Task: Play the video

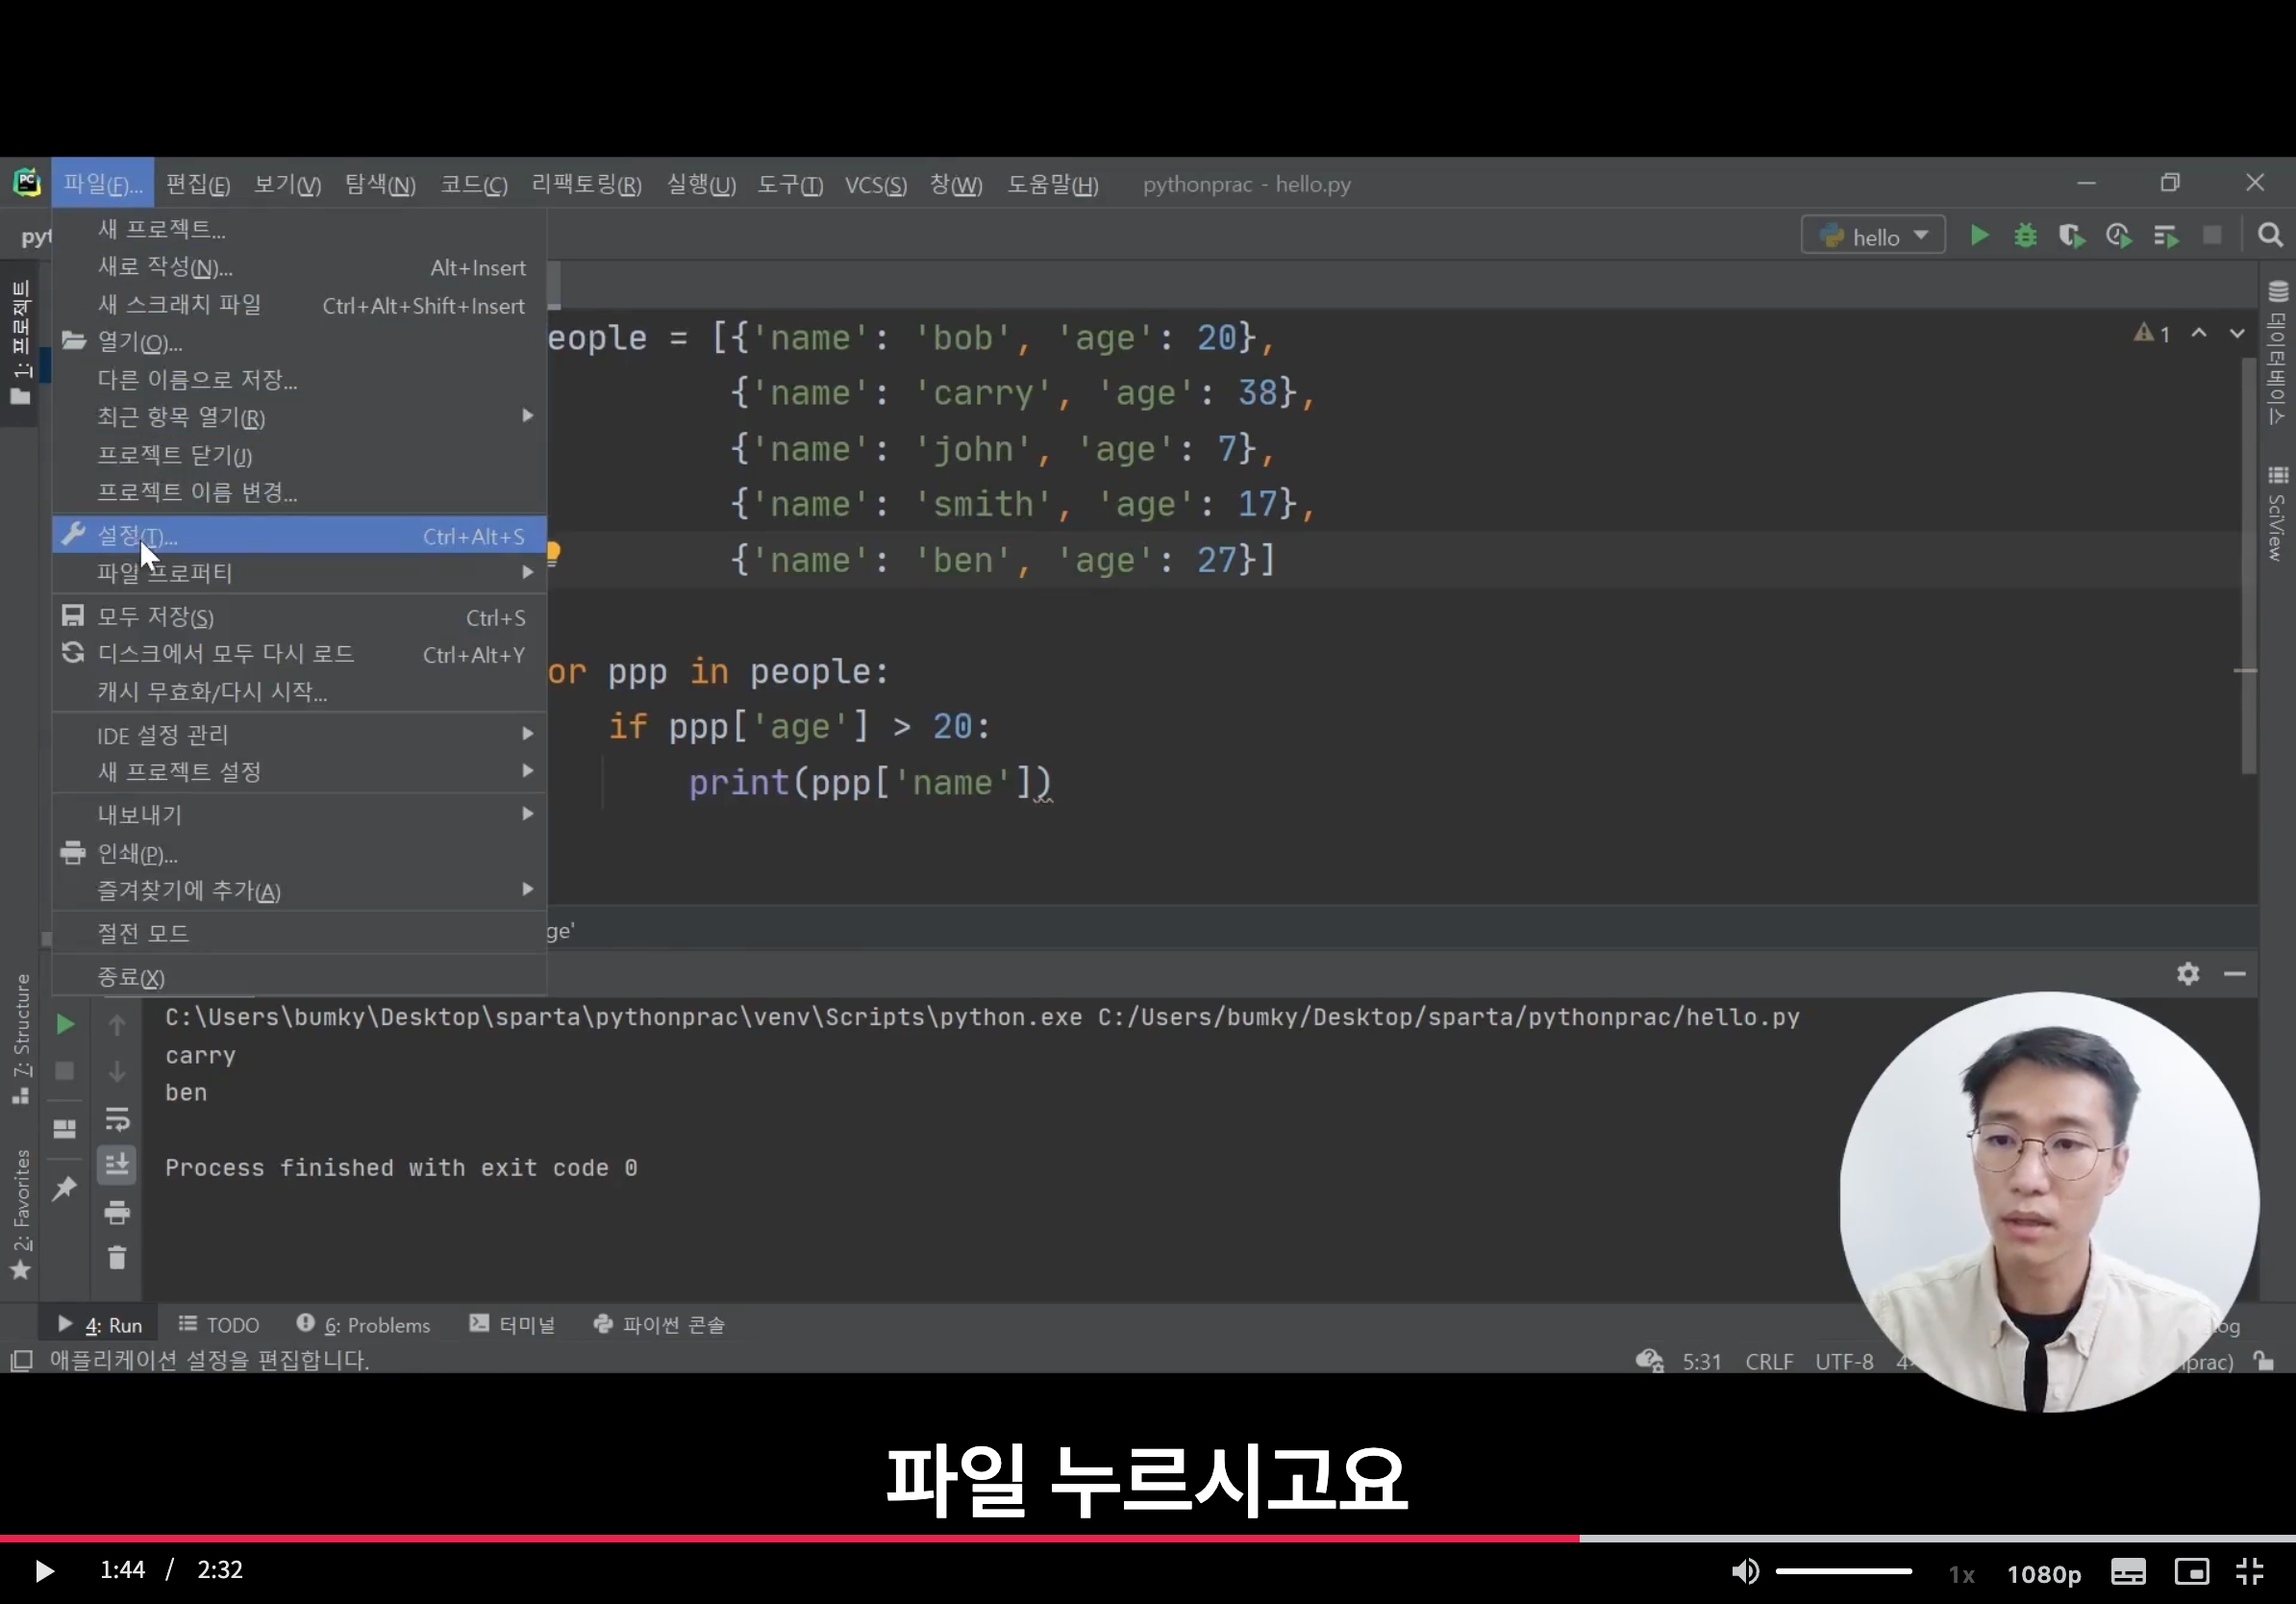Action: click(43, 1570)
